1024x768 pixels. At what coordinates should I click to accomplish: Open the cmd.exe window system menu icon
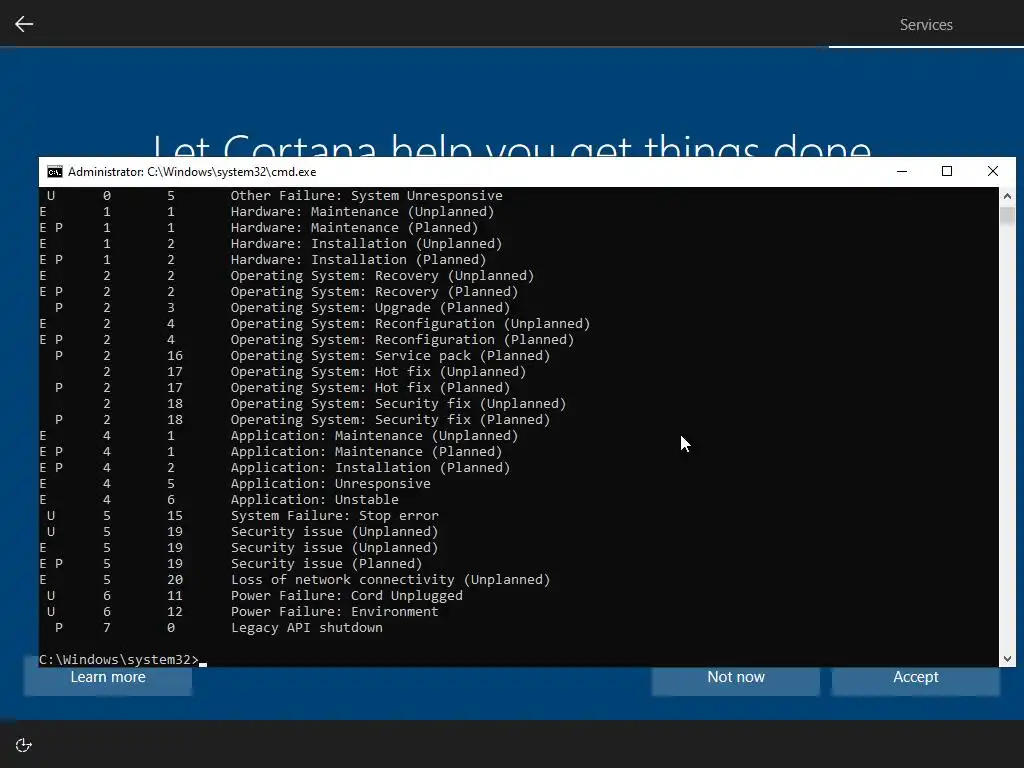55,172
